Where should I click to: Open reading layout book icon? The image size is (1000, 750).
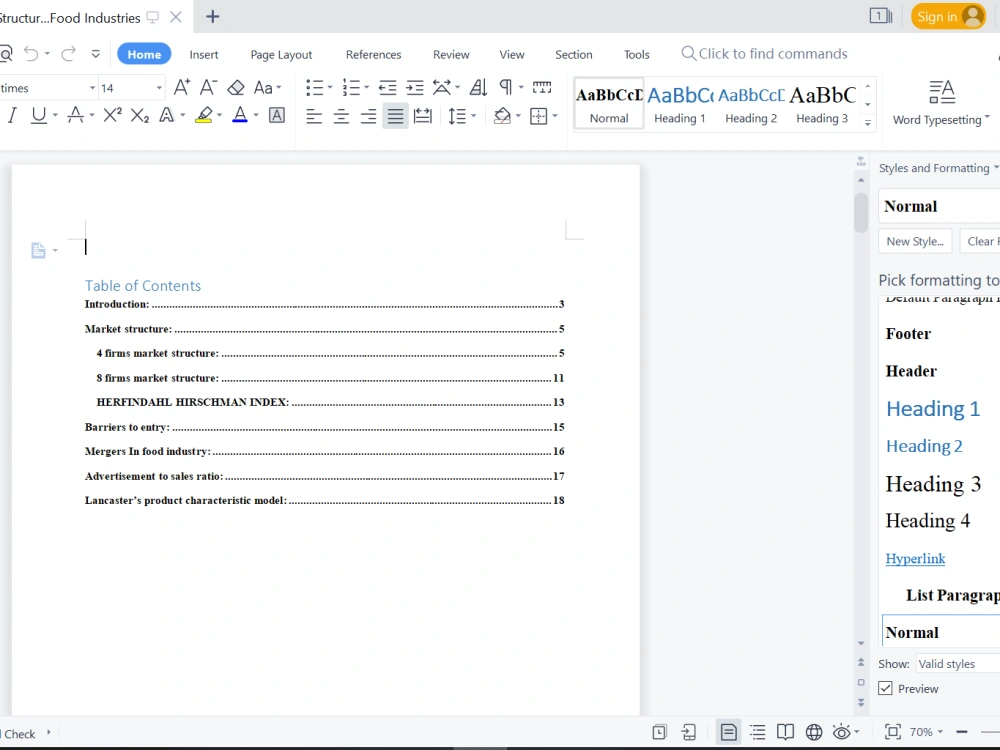click(x=786, y=732)
